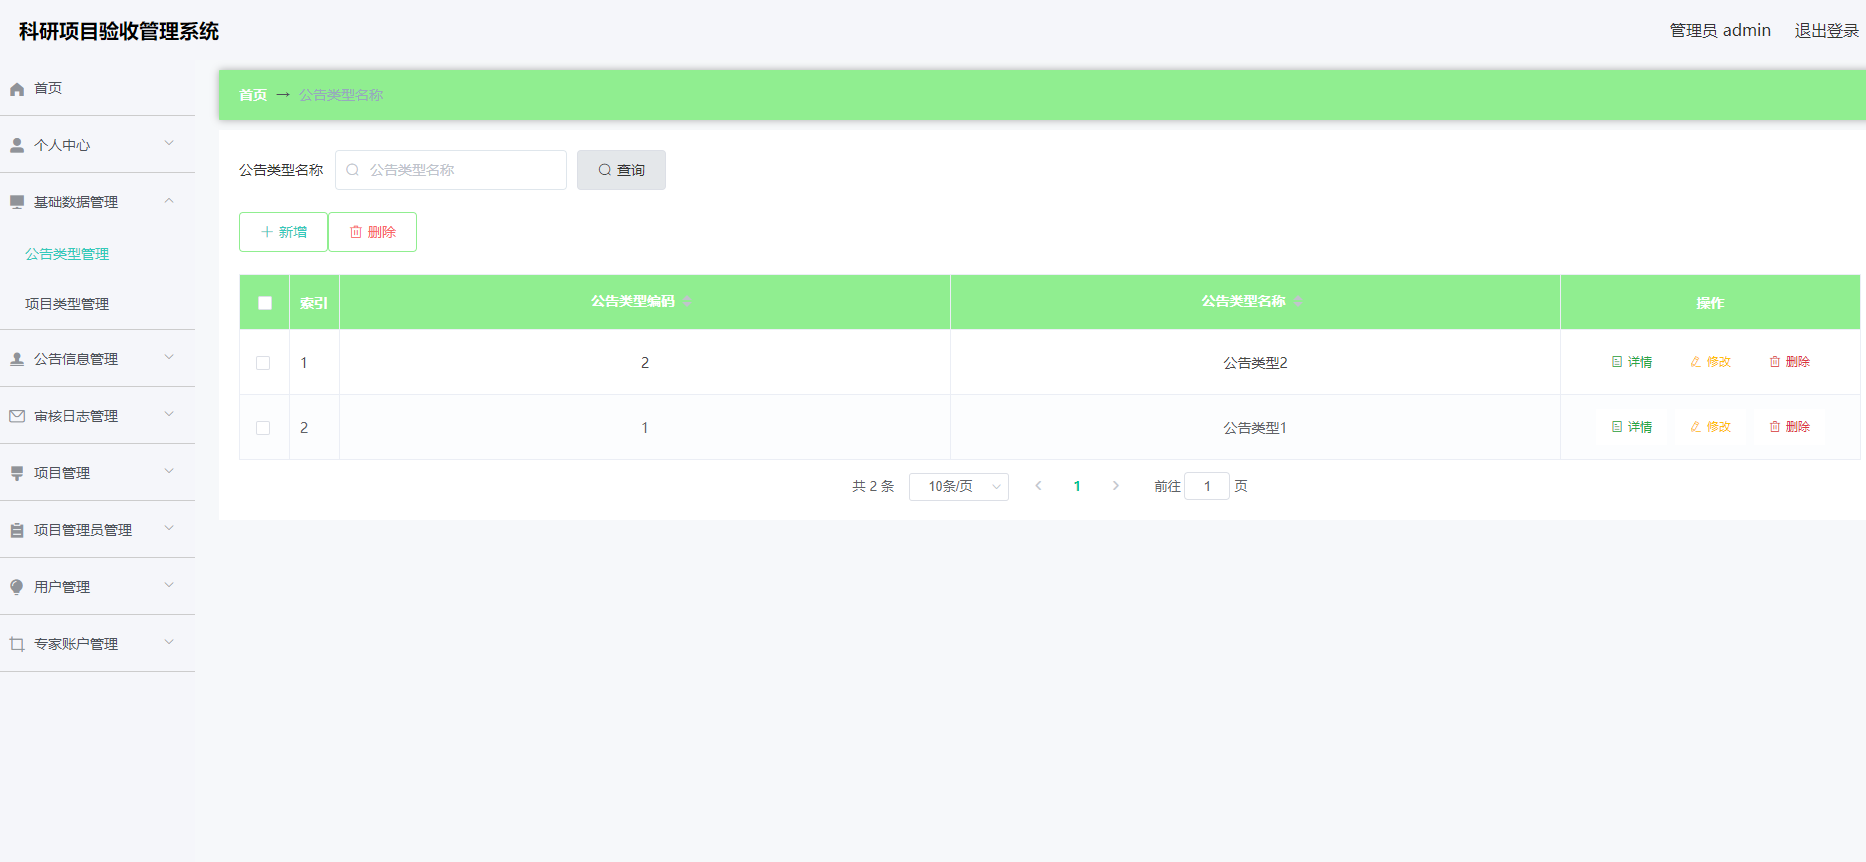Expand the 专家账户管理 chevron
Viewport: 1866px width, 862px height.
click(x=169, y=642)
